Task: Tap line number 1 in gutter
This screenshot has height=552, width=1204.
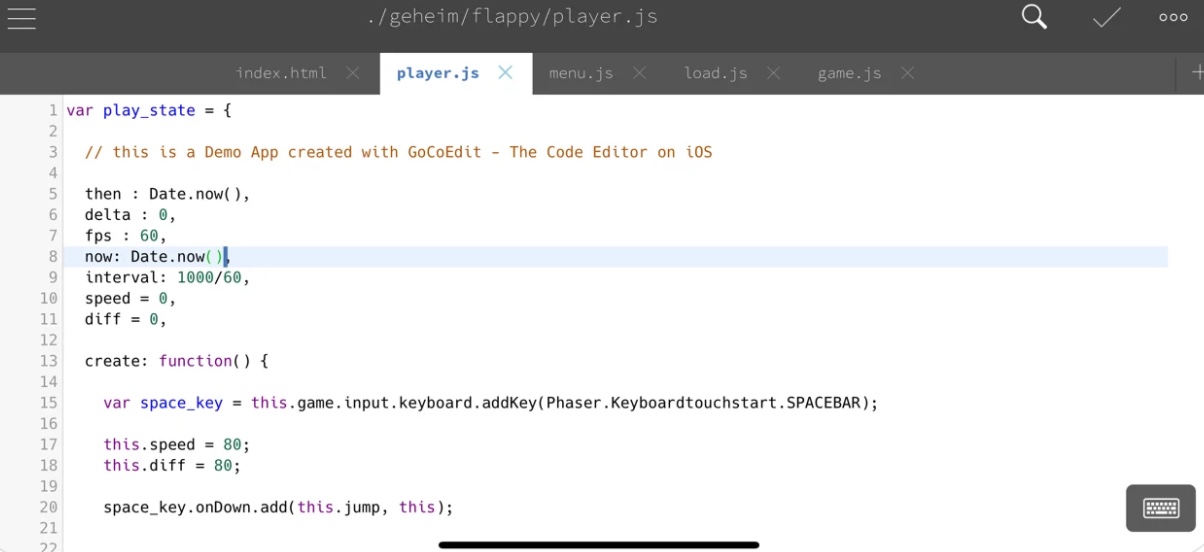Action: coord(53,110)
